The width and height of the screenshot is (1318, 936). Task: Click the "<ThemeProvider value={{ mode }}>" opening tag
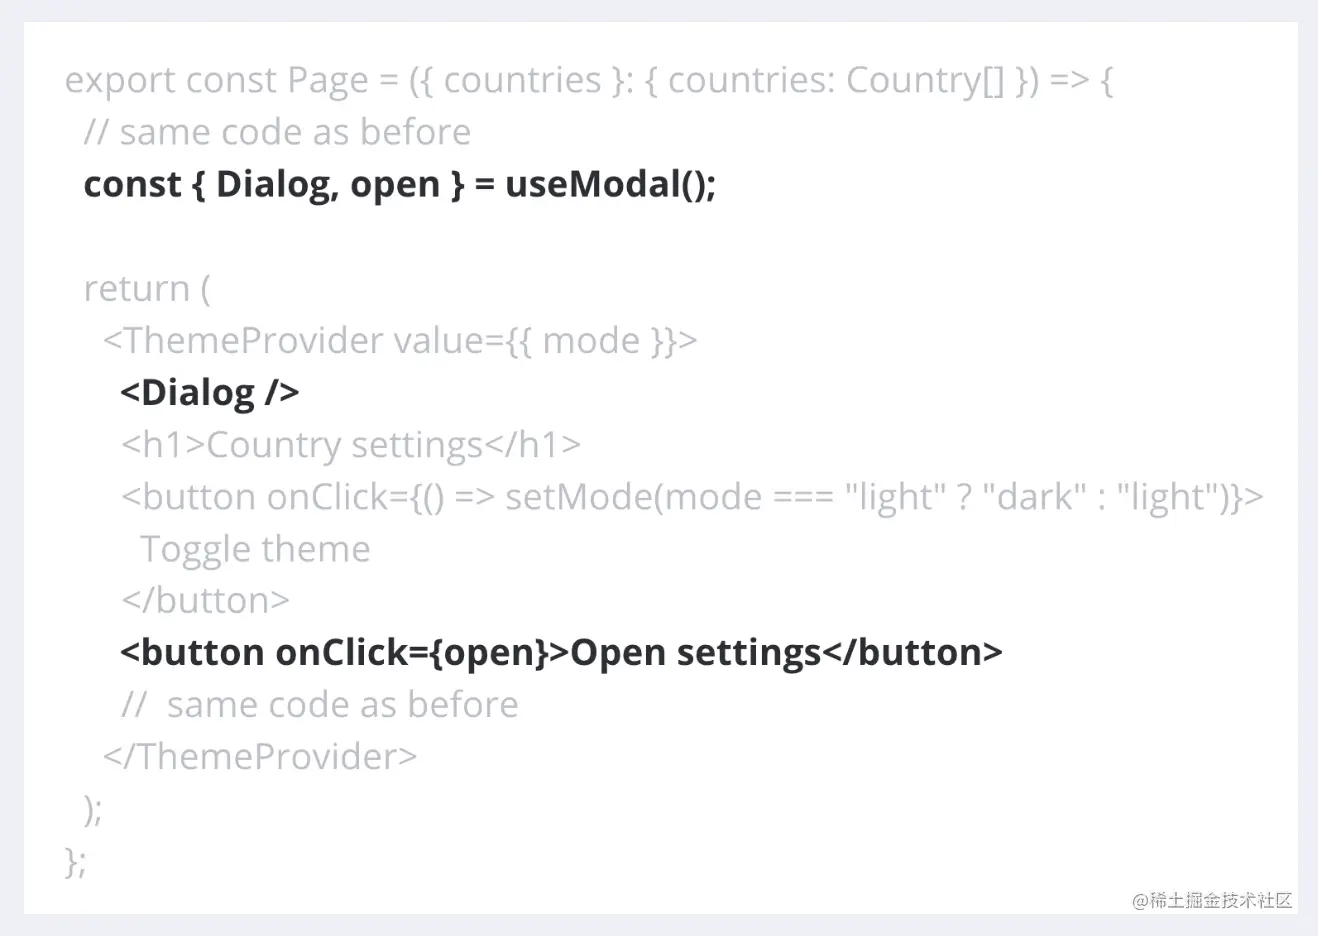coord(400,341)
